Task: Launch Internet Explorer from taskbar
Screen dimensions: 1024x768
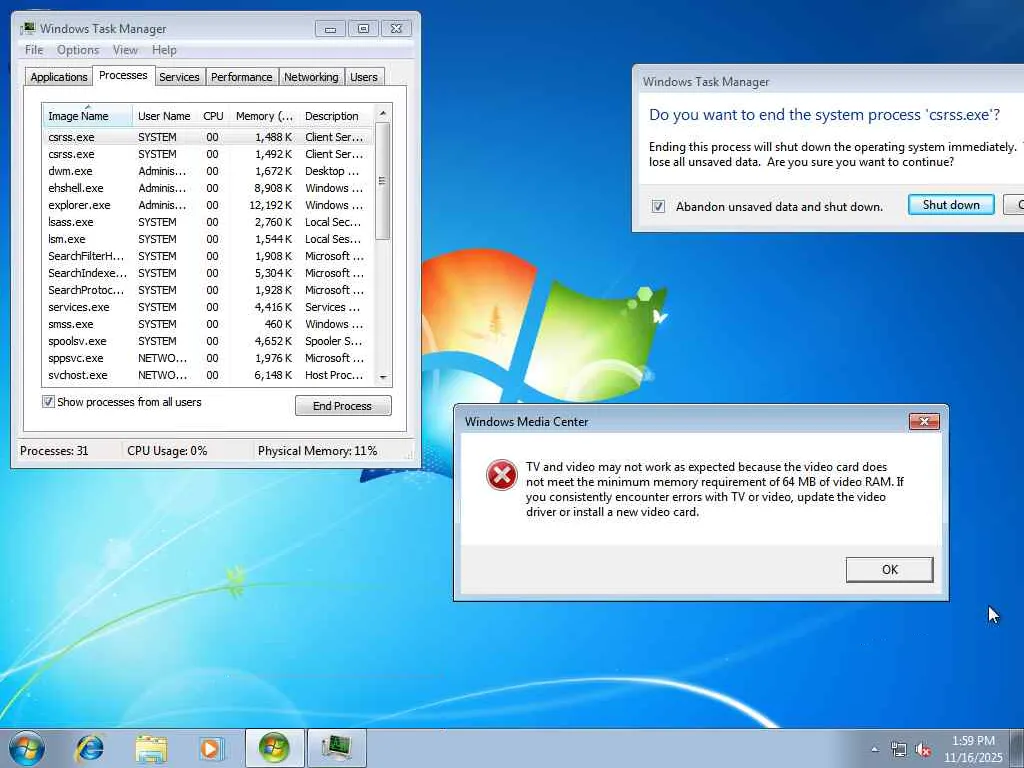Action: coord(90,748)
